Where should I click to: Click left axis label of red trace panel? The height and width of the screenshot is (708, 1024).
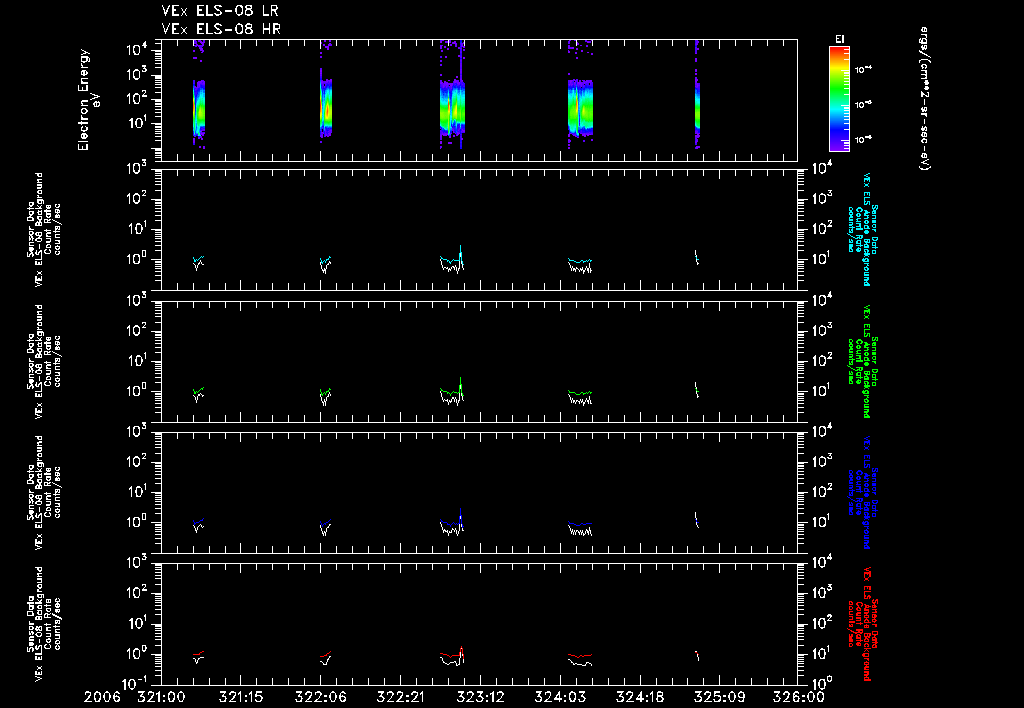pyautogui.click(x=44, y=624)
